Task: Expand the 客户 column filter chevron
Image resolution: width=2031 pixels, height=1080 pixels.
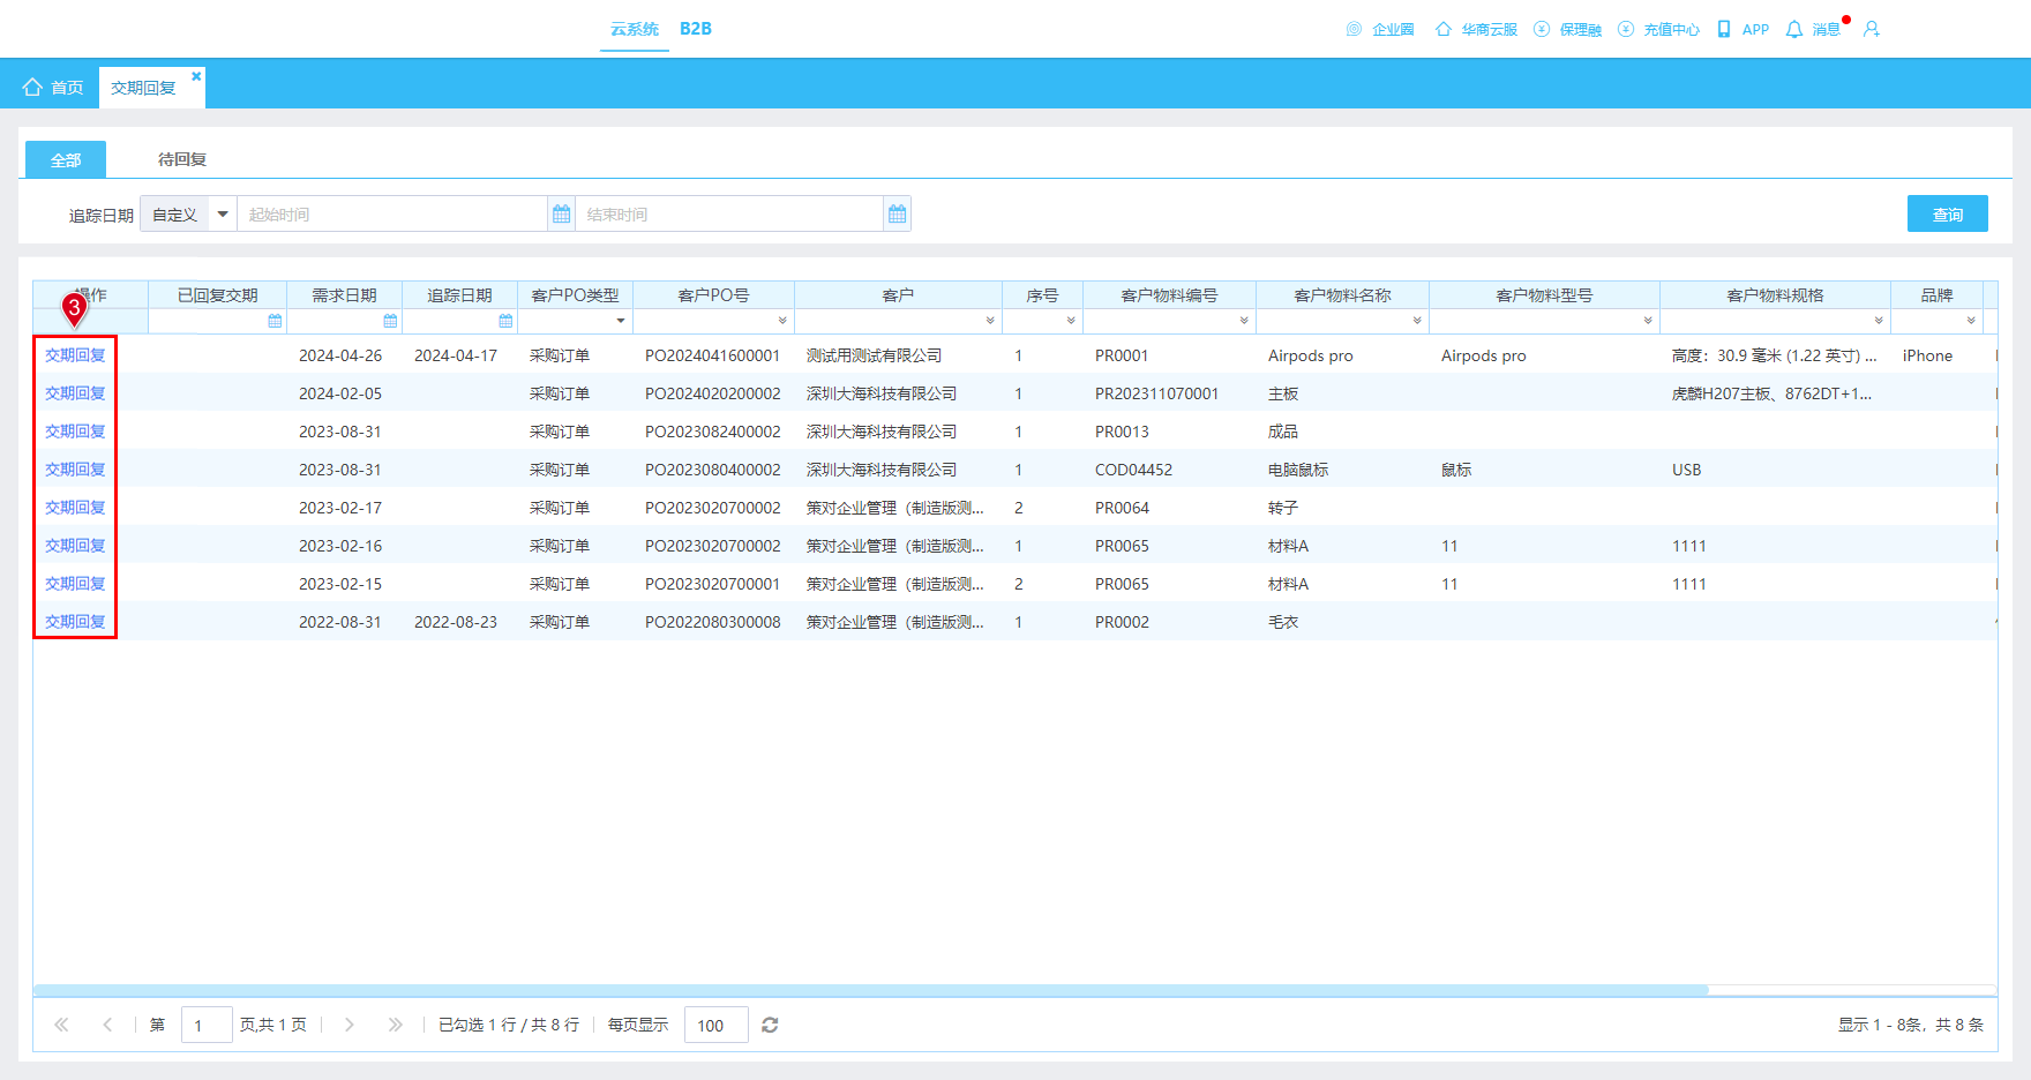Action: coord(989,321)
